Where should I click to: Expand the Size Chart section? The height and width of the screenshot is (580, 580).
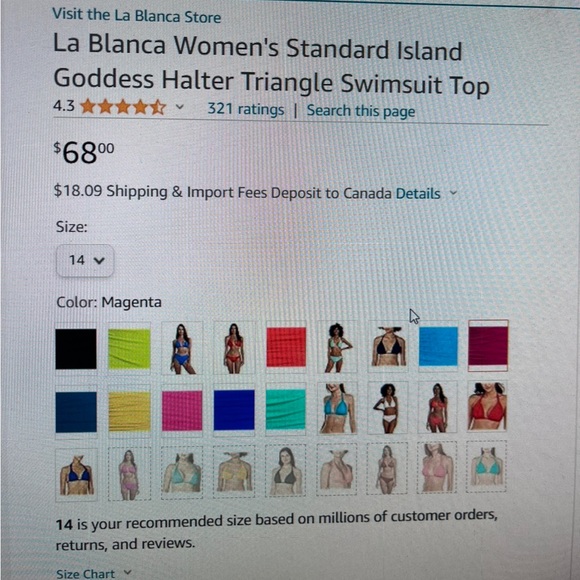(94, 573)
